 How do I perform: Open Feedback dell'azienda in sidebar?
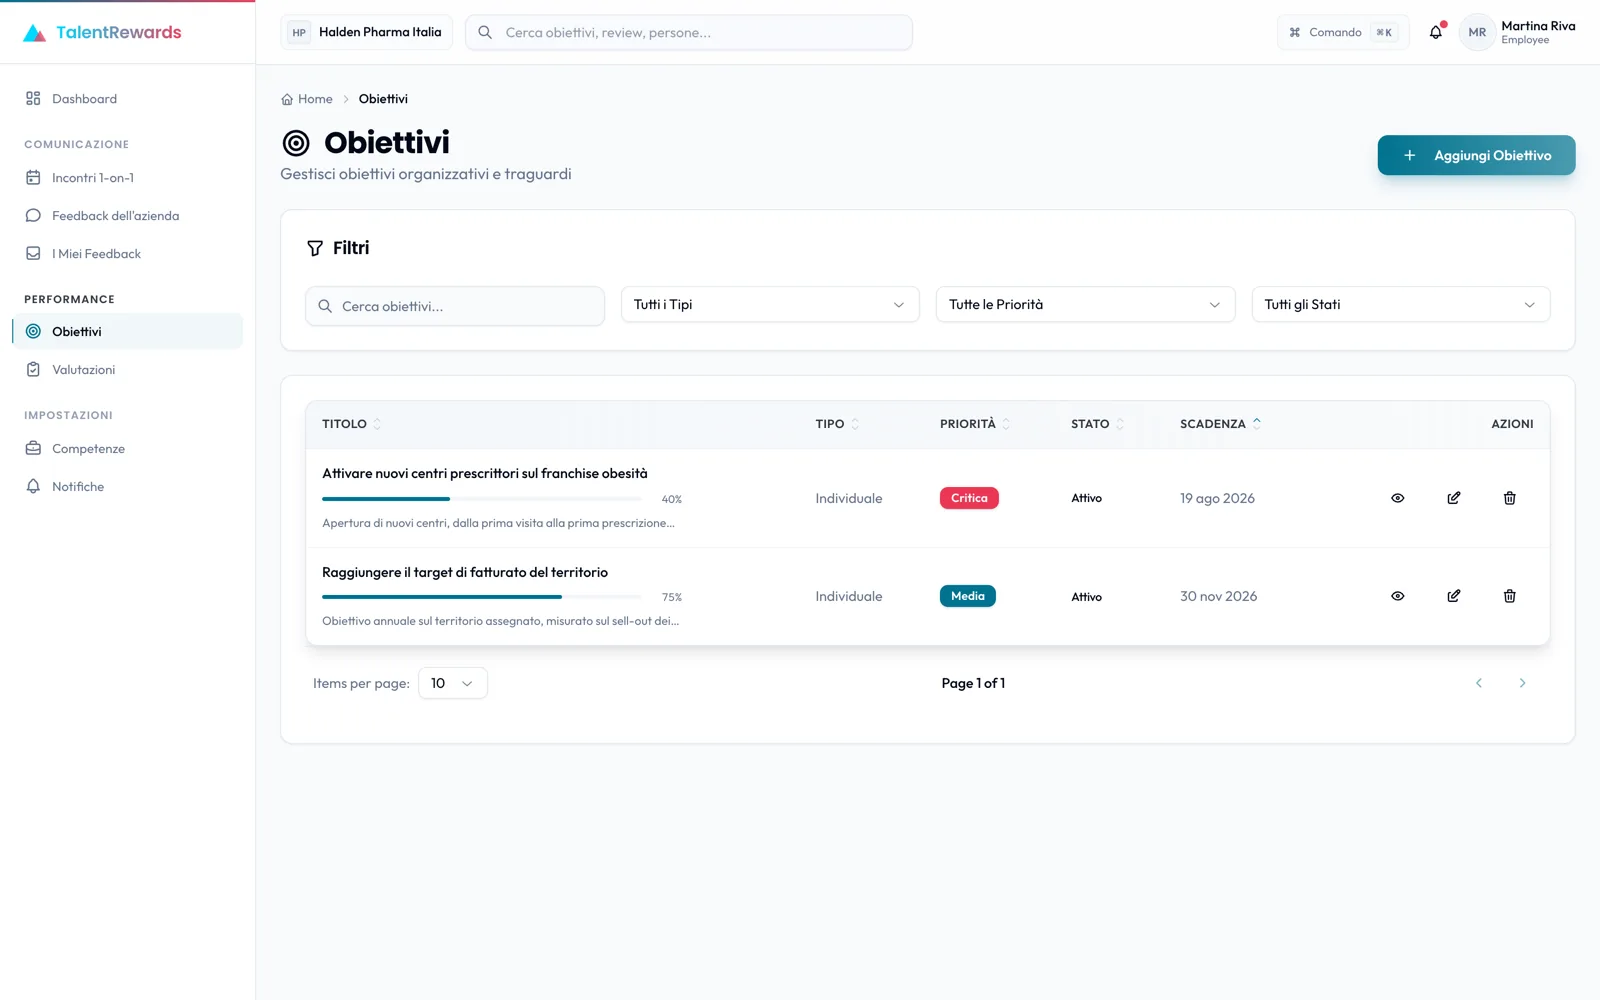(x=128, y=216)
